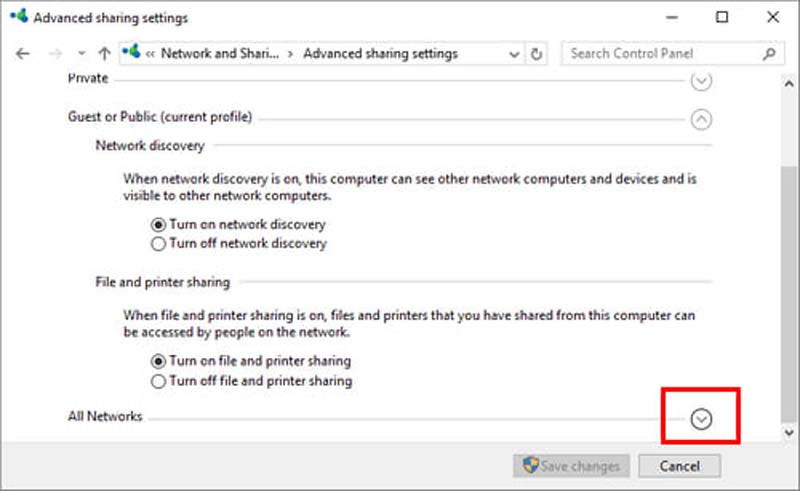Expand the Private profile section
This screenshot has height=491, width=800.
click(701, 79)
